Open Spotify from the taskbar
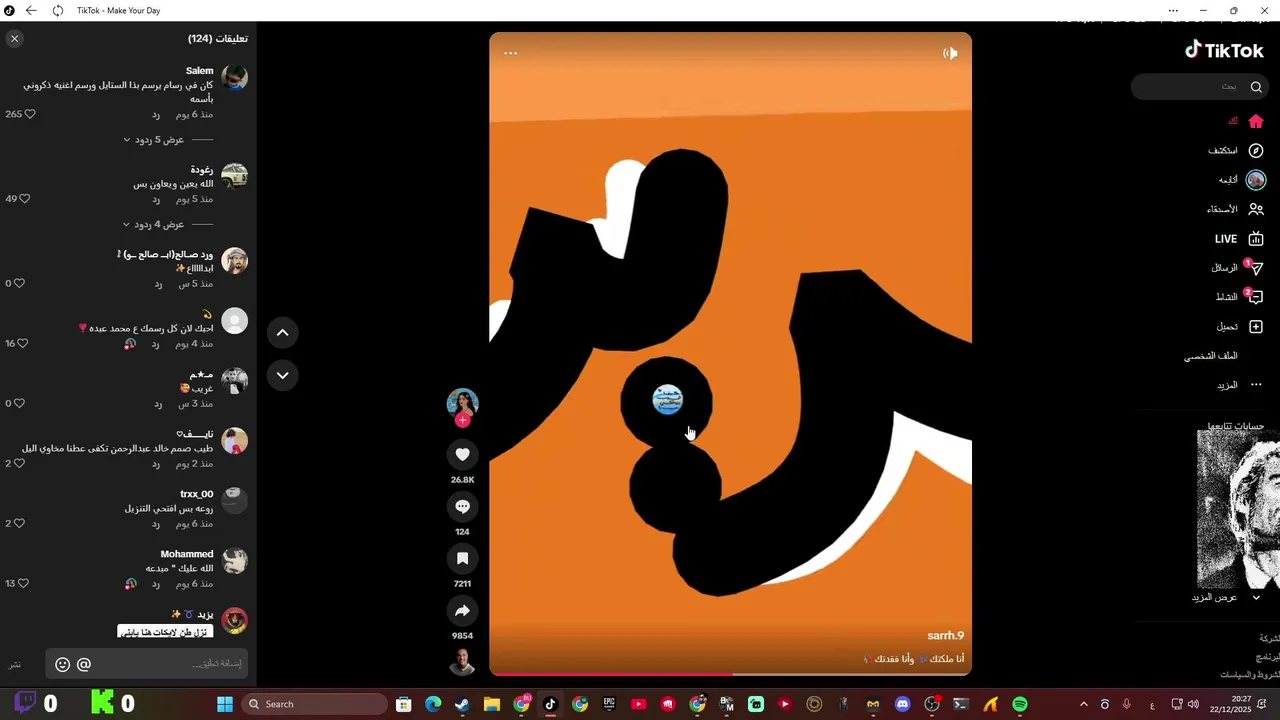The width and height of the screenshot is (1280, 720). [x=1020, y=704]
